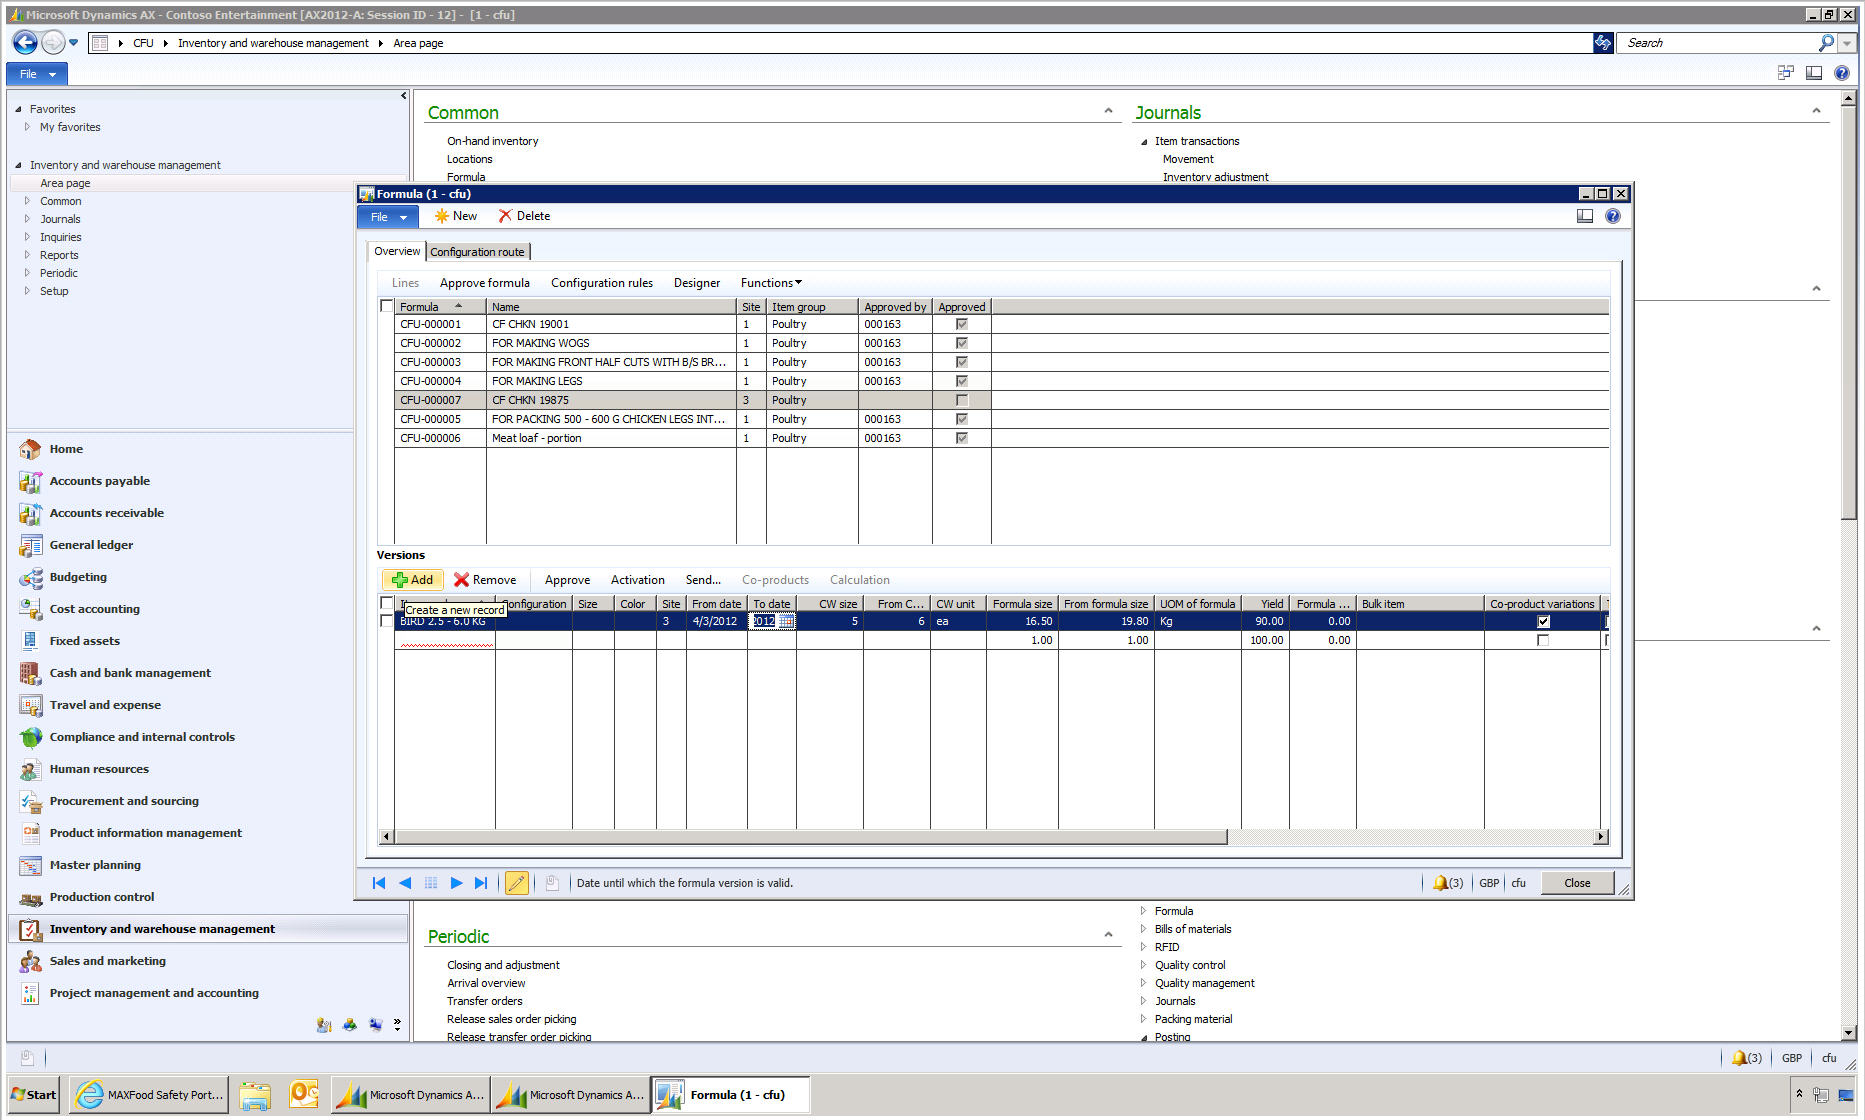Screen dimensions: 1865x1120
Task: Click the area page vertical scrollbar
Action: pyautogui.click(x=1848, y=312)
